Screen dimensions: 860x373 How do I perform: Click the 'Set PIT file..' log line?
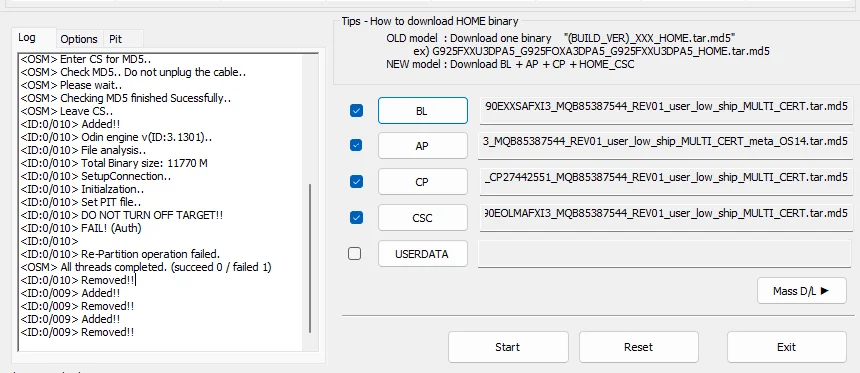point(81,202)
